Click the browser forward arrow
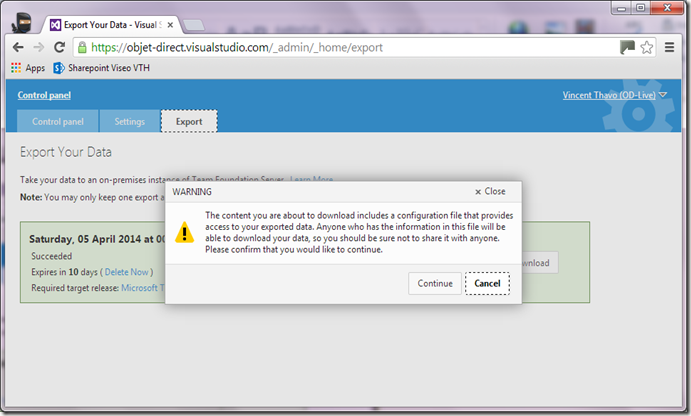This screenshot has width=691, height=416. pyautogui.click(x=39, y=47)
